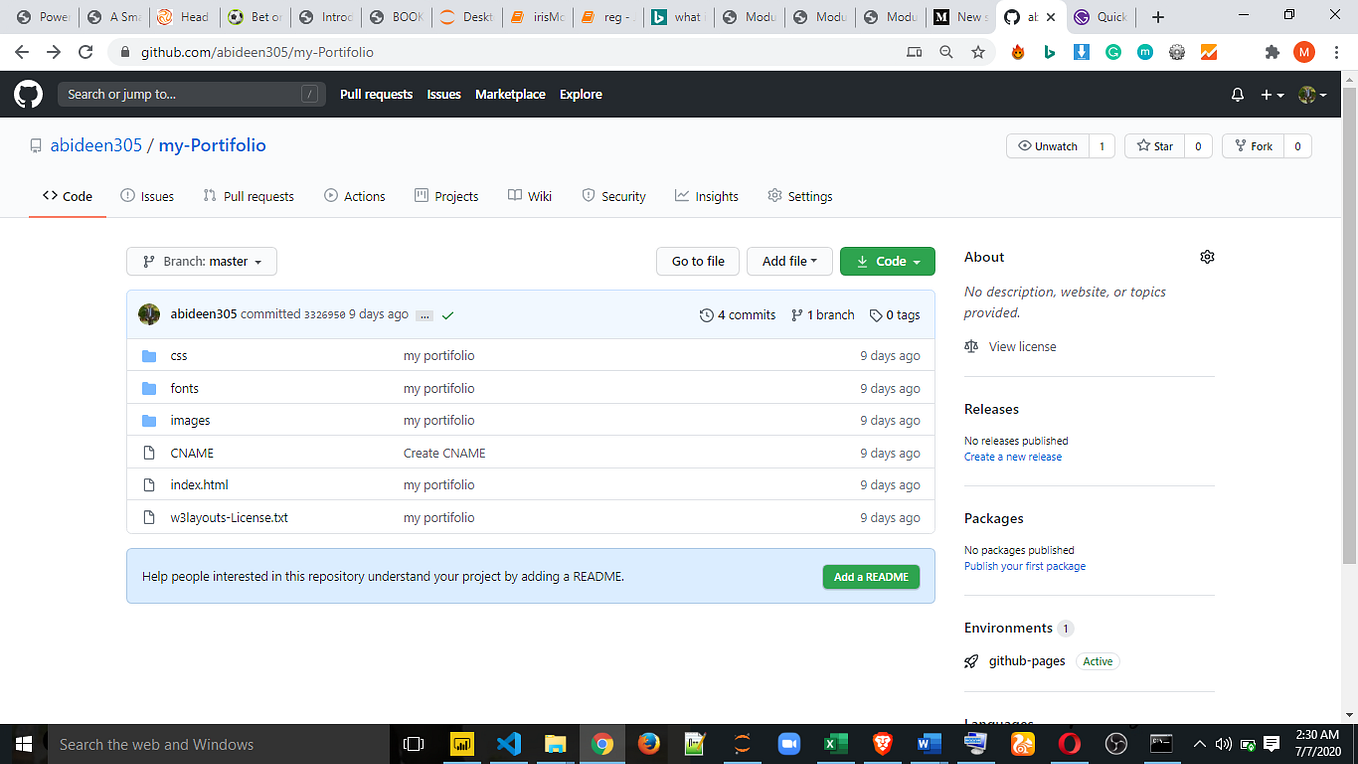Open commit history via the 4 commits icon
This screenshot has height=764, width=1358.
point(706,315)
